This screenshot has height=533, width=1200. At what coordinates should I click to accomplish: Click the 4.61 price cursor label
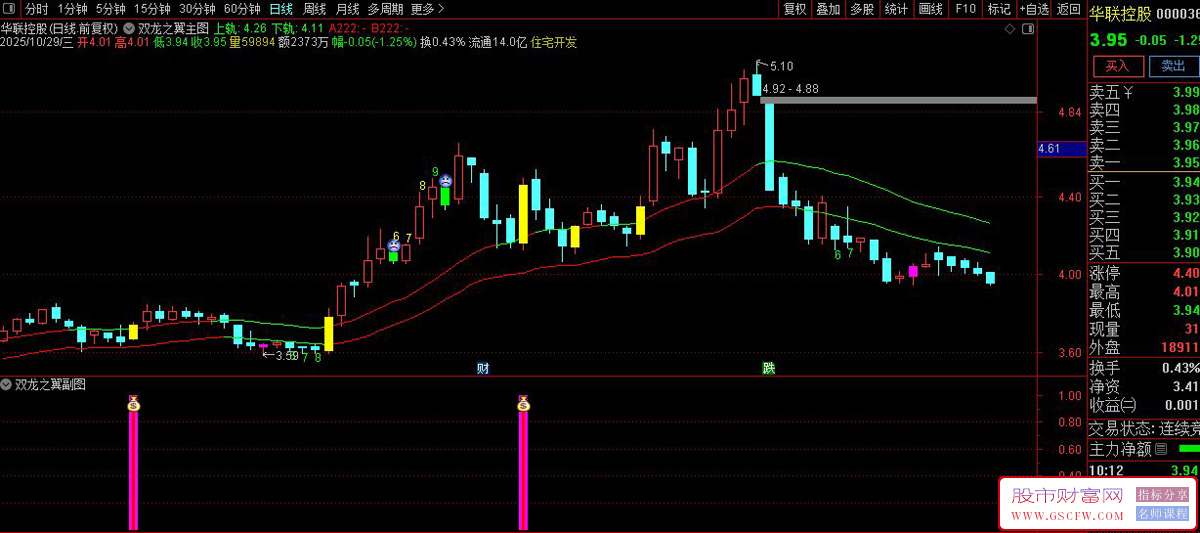coord(1061,148)
